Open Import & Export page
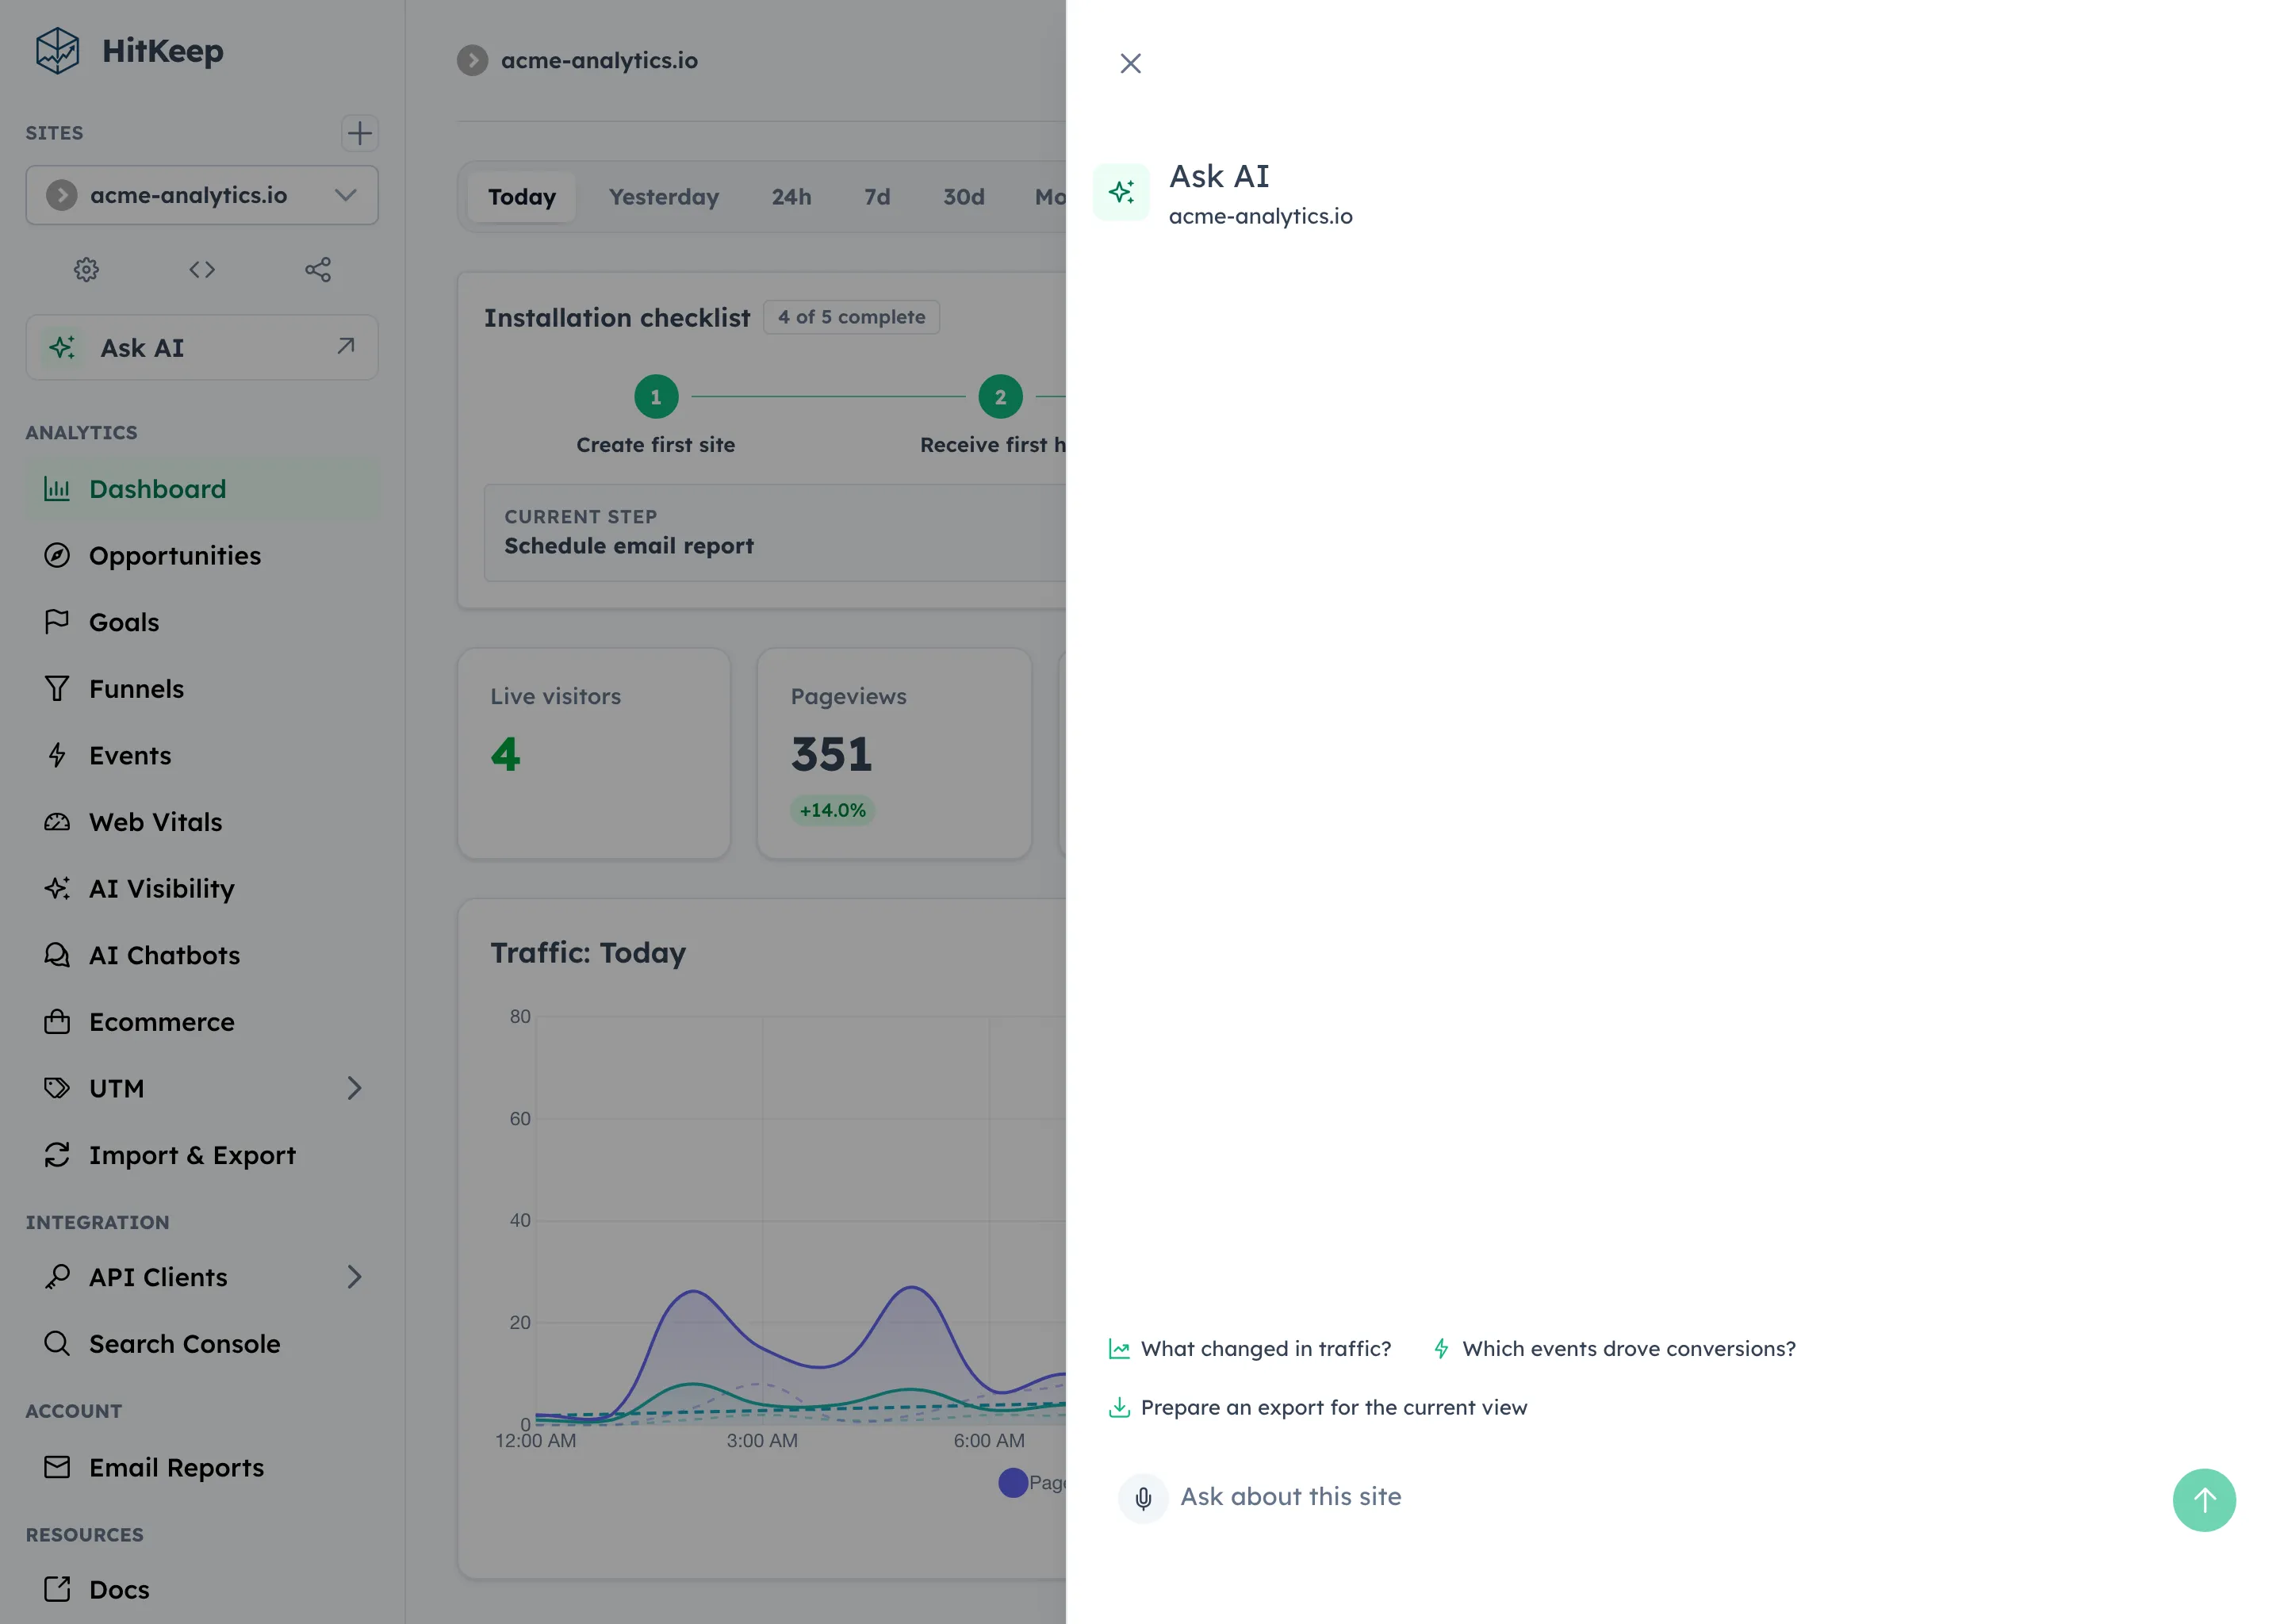The image size is (2284, 1624). point(202,1155)
